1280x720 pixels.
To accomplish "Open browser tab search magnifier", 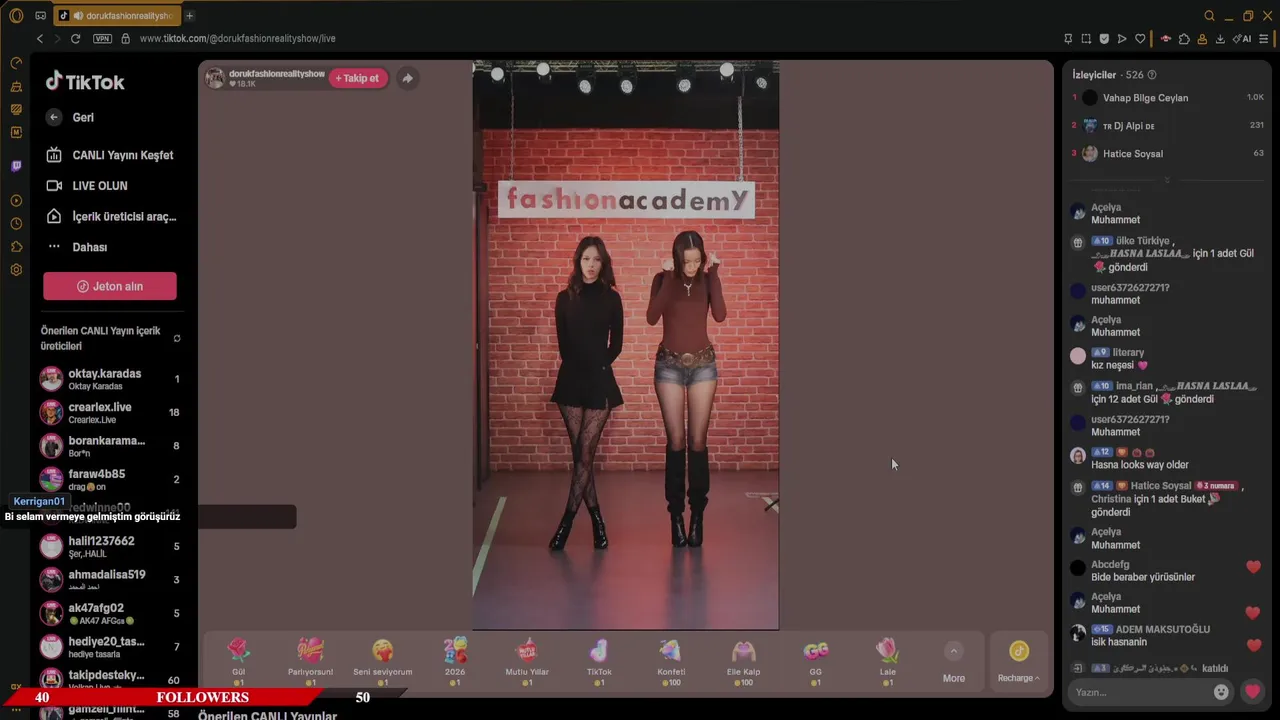I will (1209, 15).
